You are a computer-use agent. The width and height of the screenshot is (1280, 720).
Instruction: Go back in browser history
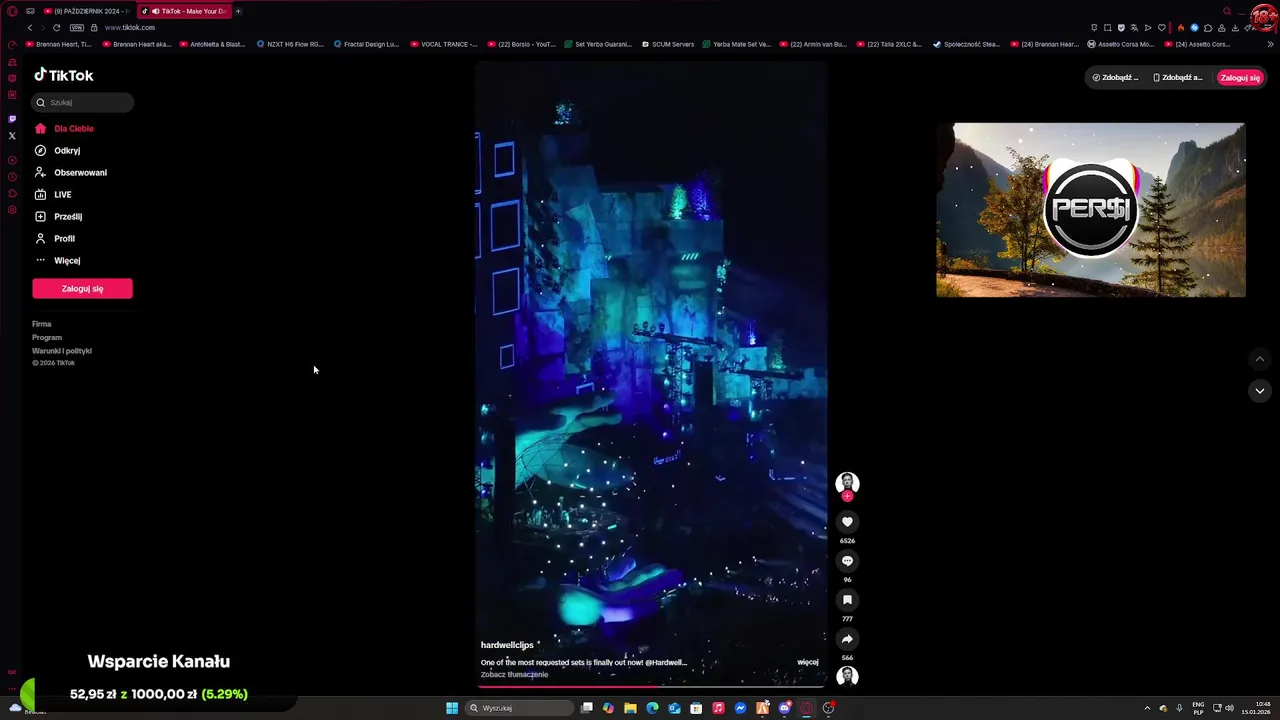(30, 28)
